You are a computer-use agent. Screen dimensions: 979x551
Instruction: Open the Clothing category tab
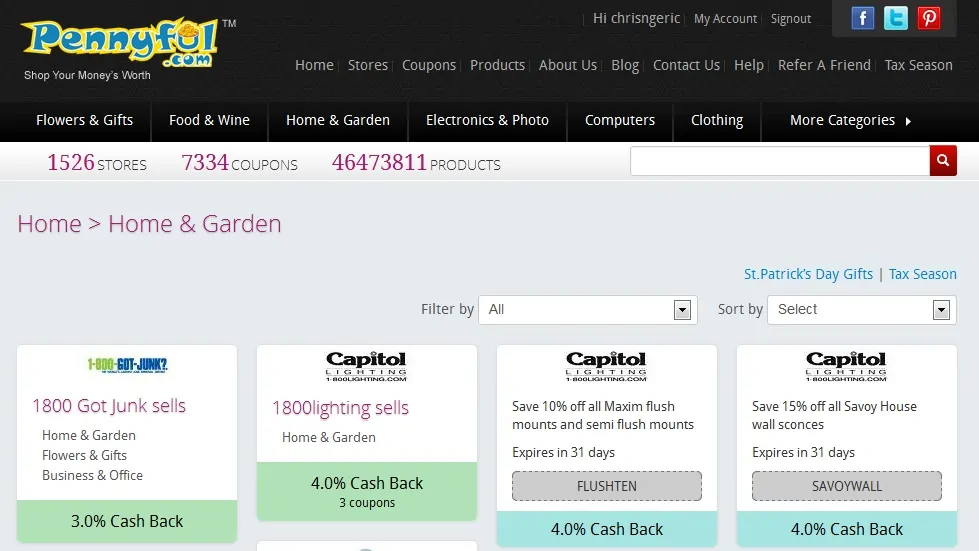point(717,120)
